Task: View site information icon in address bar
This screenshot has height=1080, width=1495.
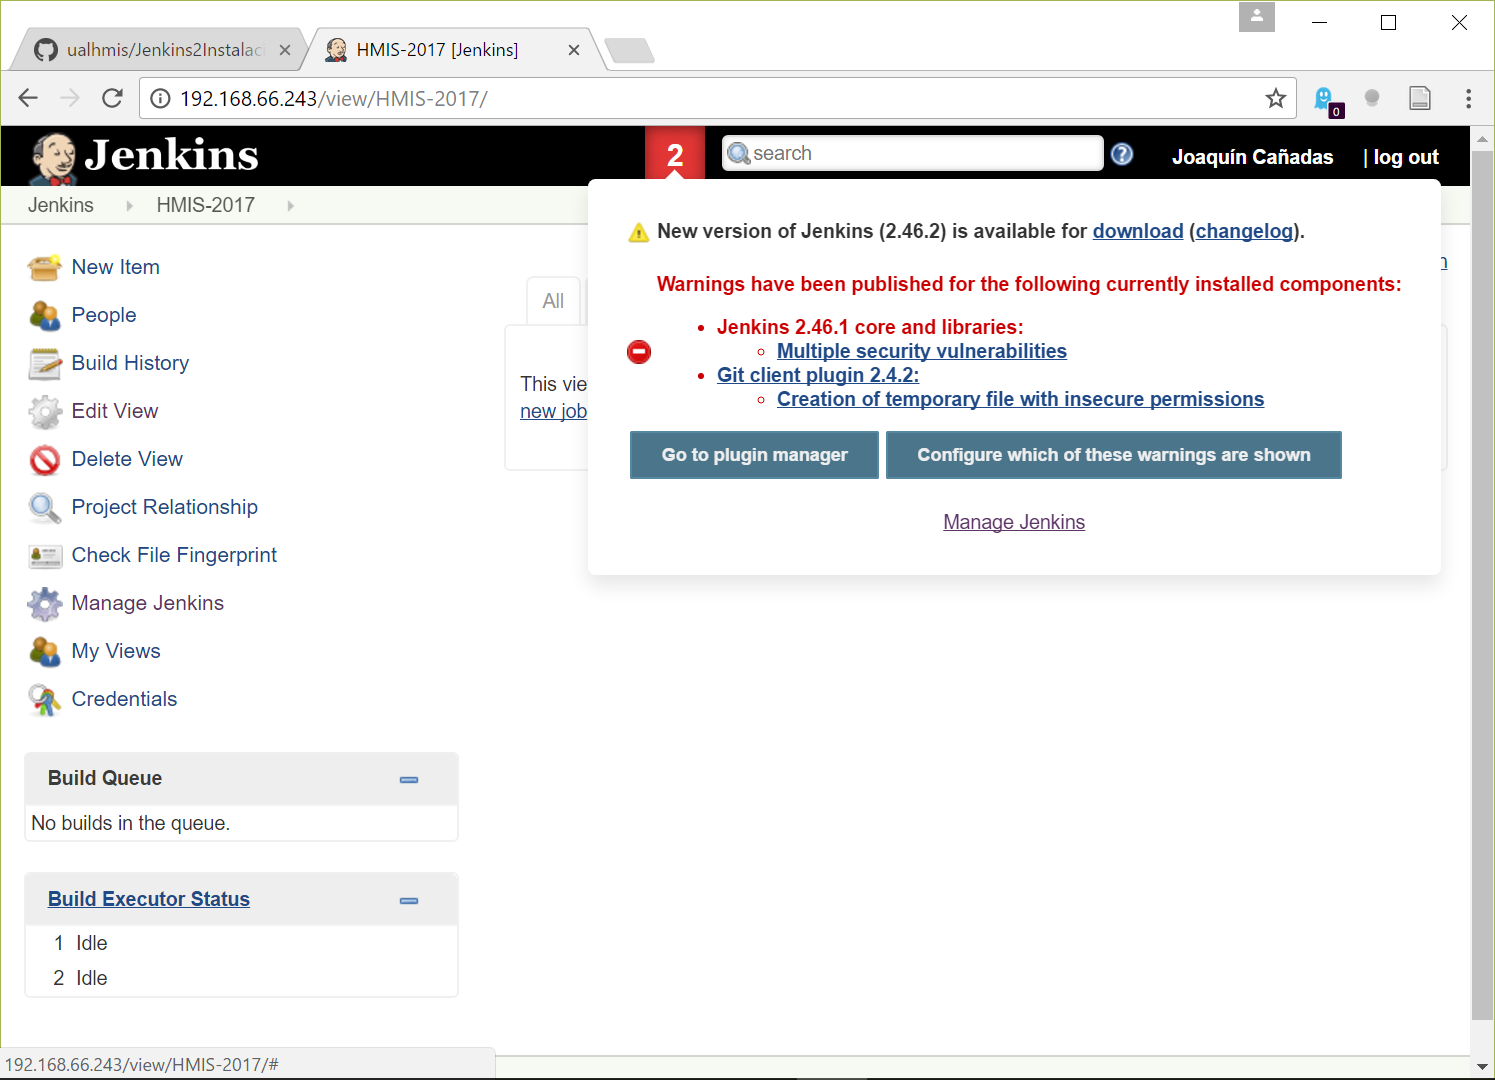Action: coord(159,98)
